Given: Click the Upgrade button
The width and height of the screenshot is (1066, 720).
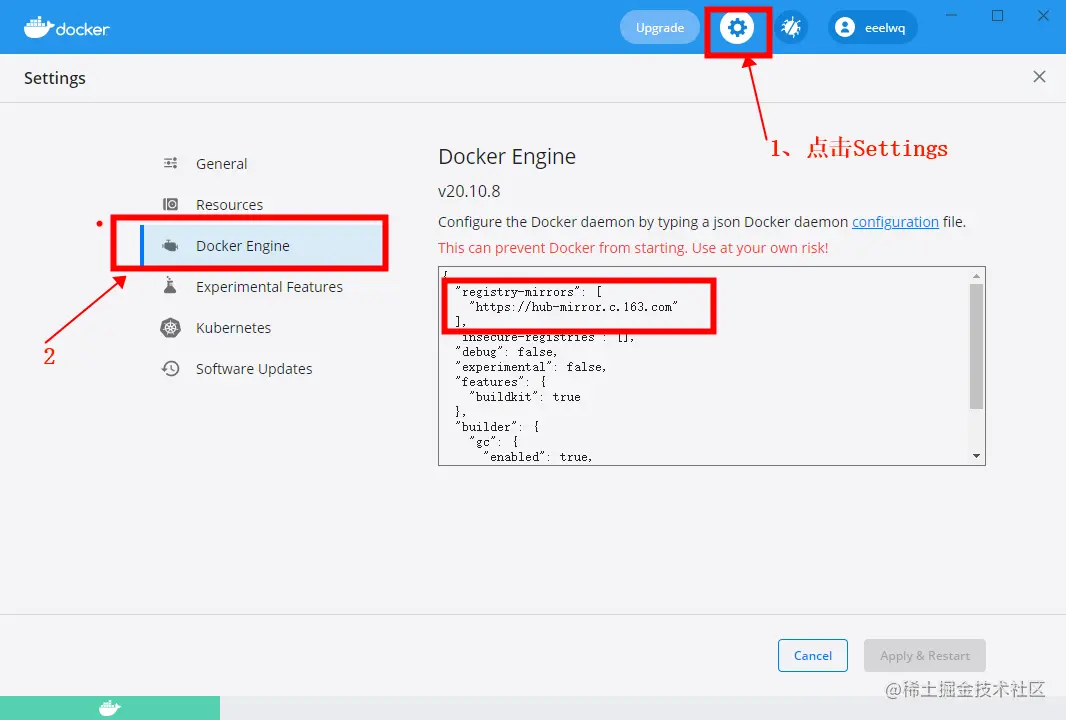Looking at the screenshot, I should coord(659,28).
